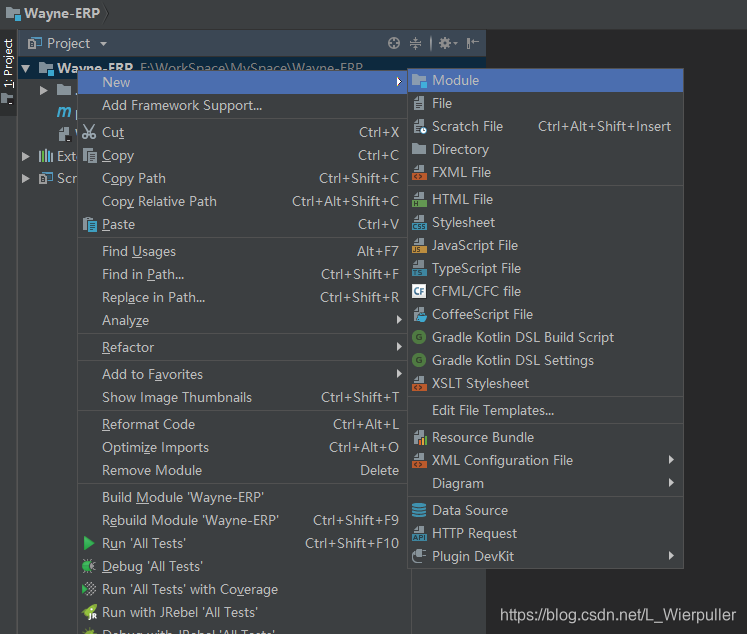
Task: Click the XSLT Stylesheet icon
Action: (x=419, y=383)
